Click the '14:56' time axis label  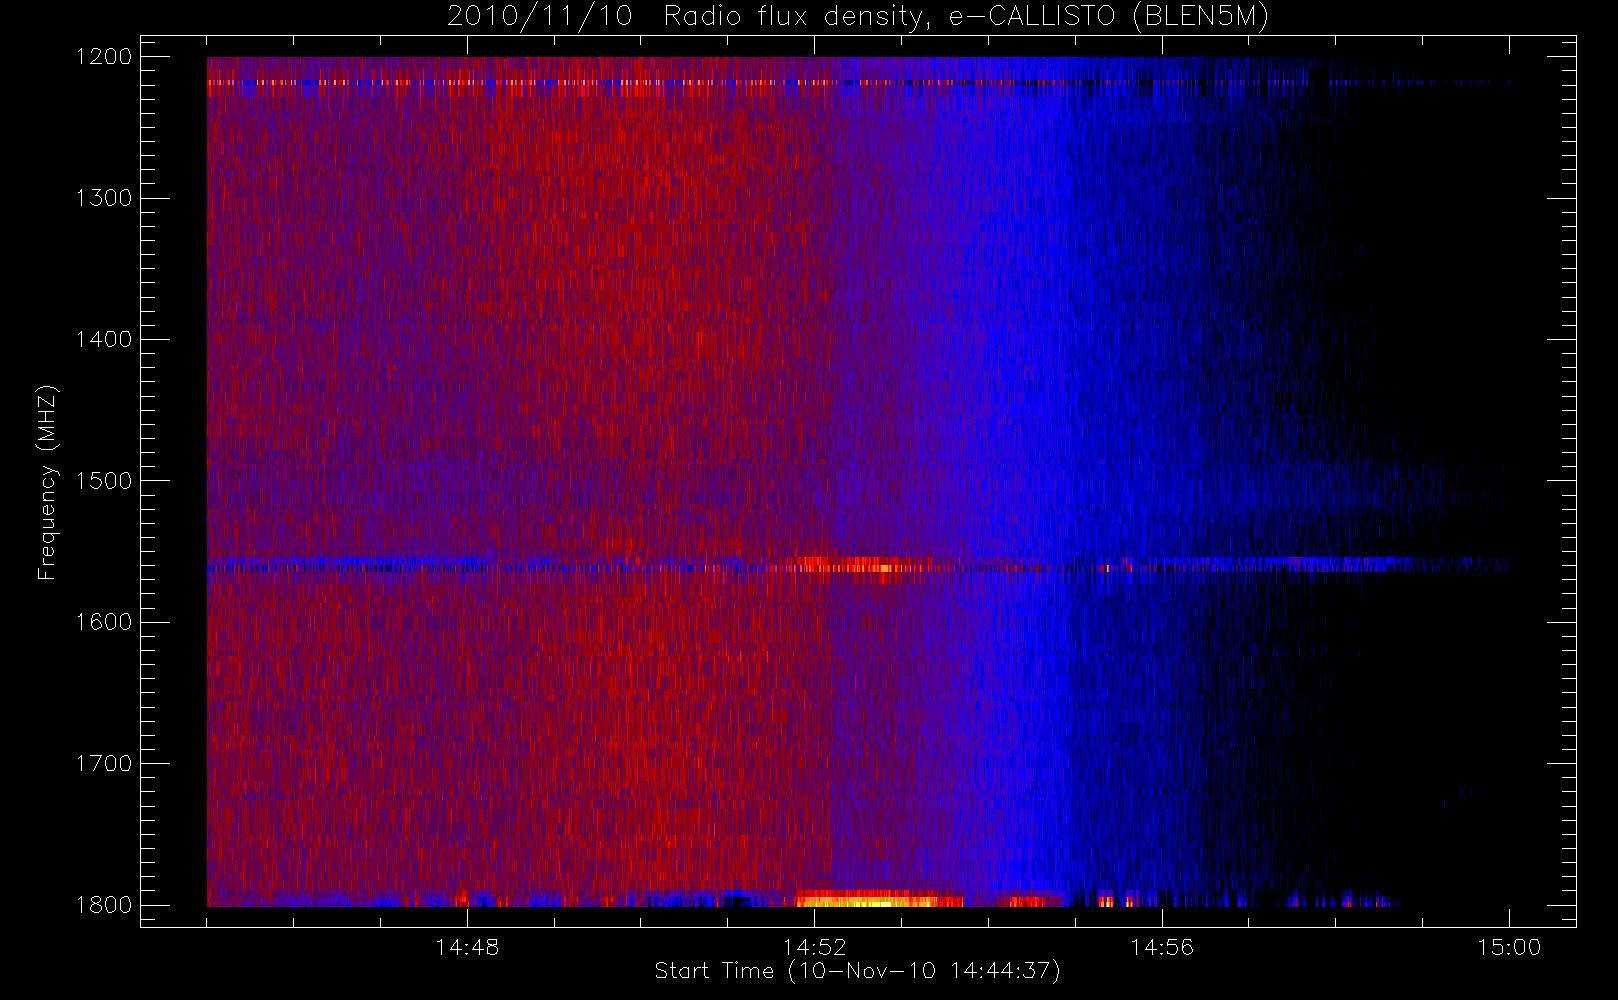[1162, 947]
